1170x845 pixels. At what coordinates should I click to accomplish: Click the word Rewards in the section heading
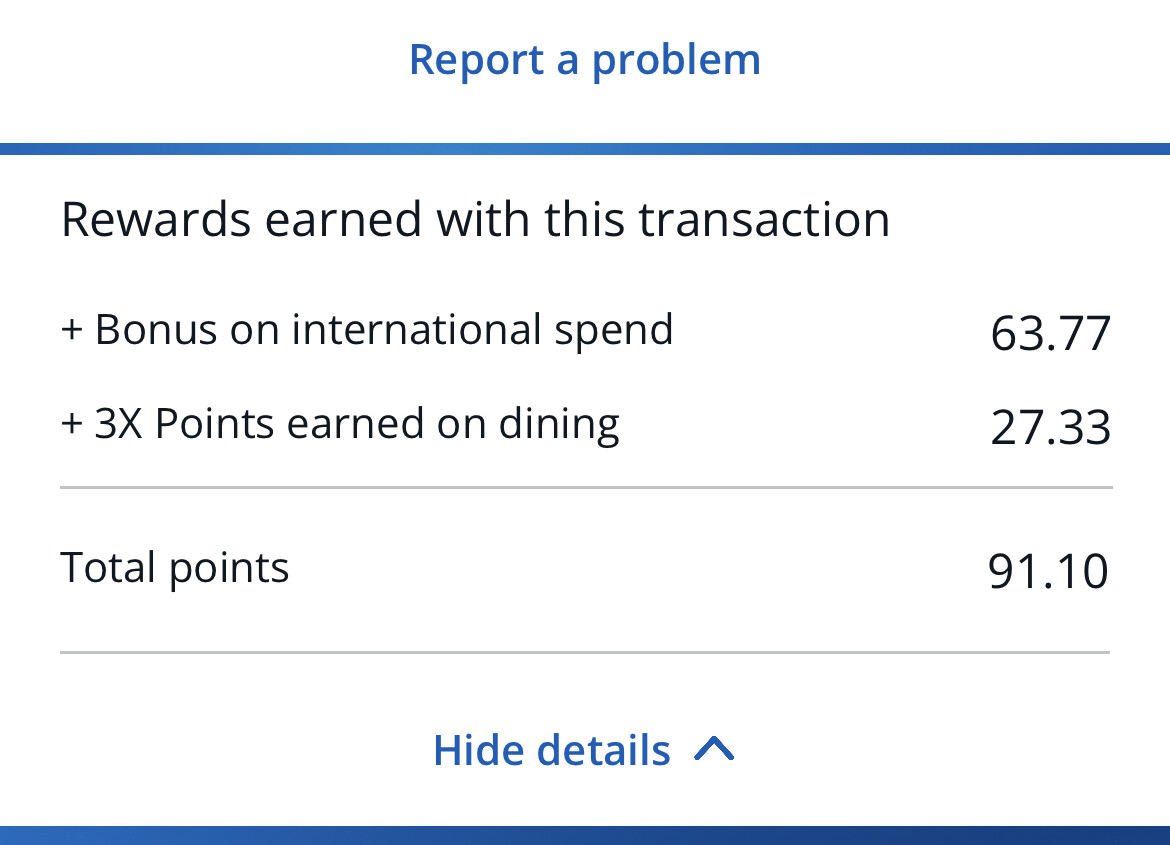click(x=157, y=219)
